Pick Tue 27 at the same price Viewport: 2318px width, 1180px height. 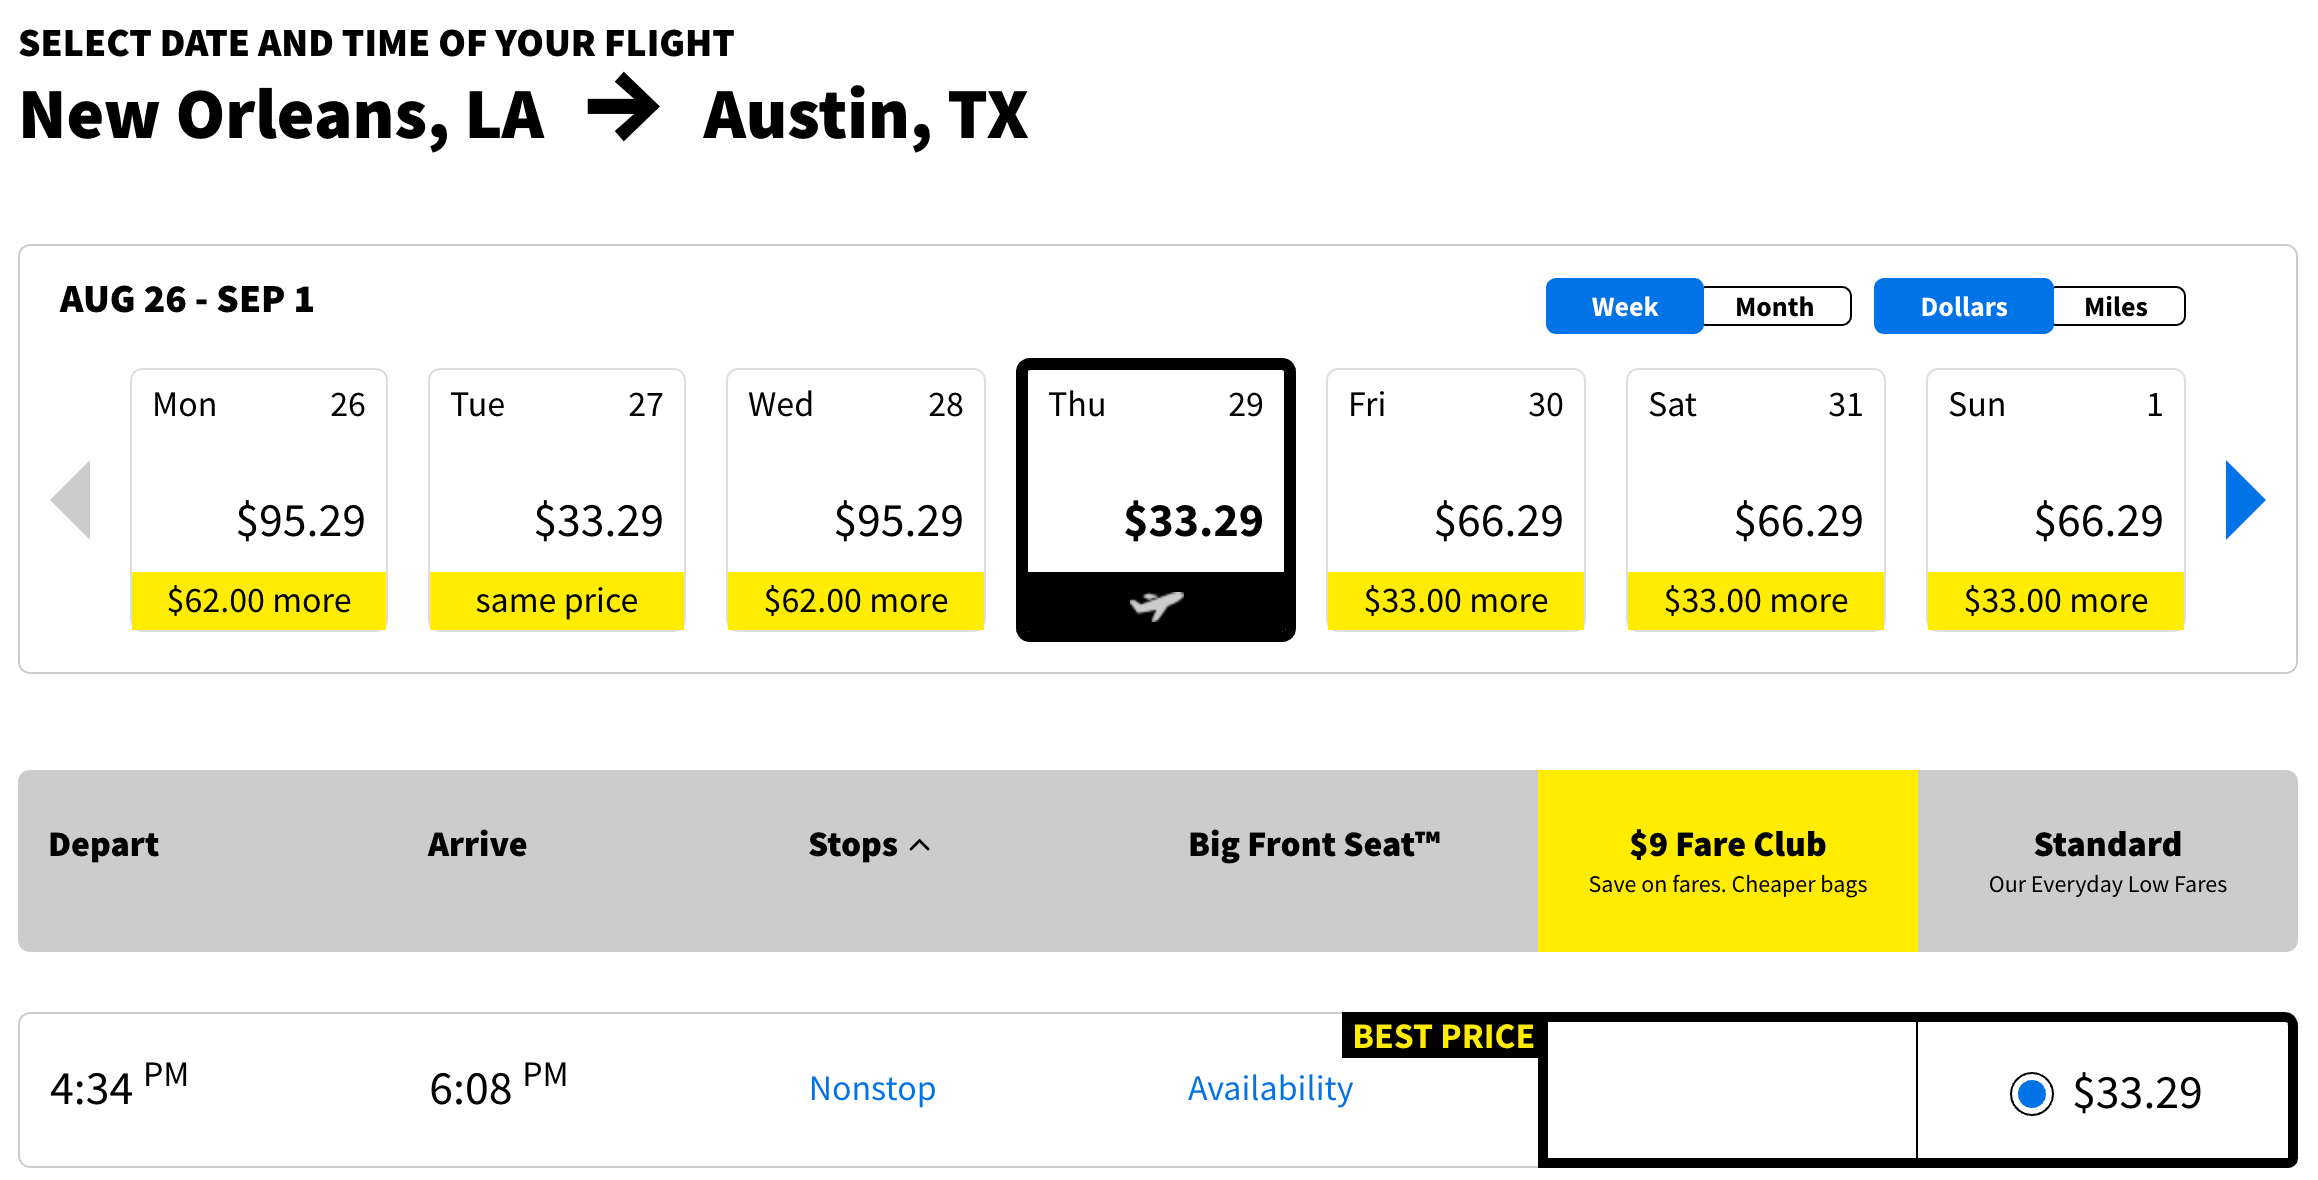557,500
